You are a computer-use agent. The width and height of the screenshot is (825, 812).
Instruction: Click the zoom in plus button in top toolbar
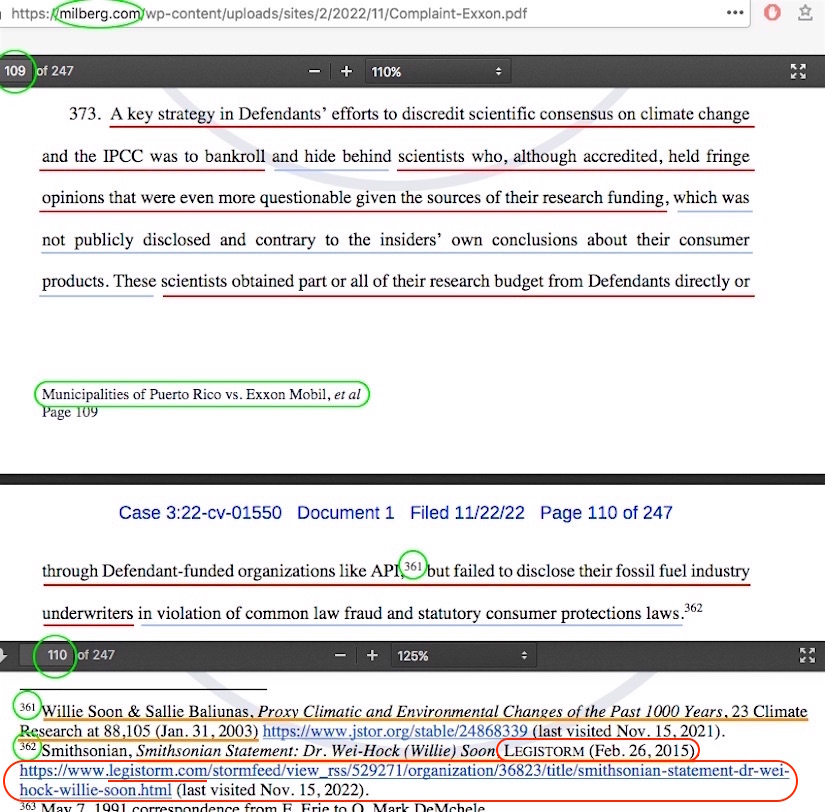point(347,72)
